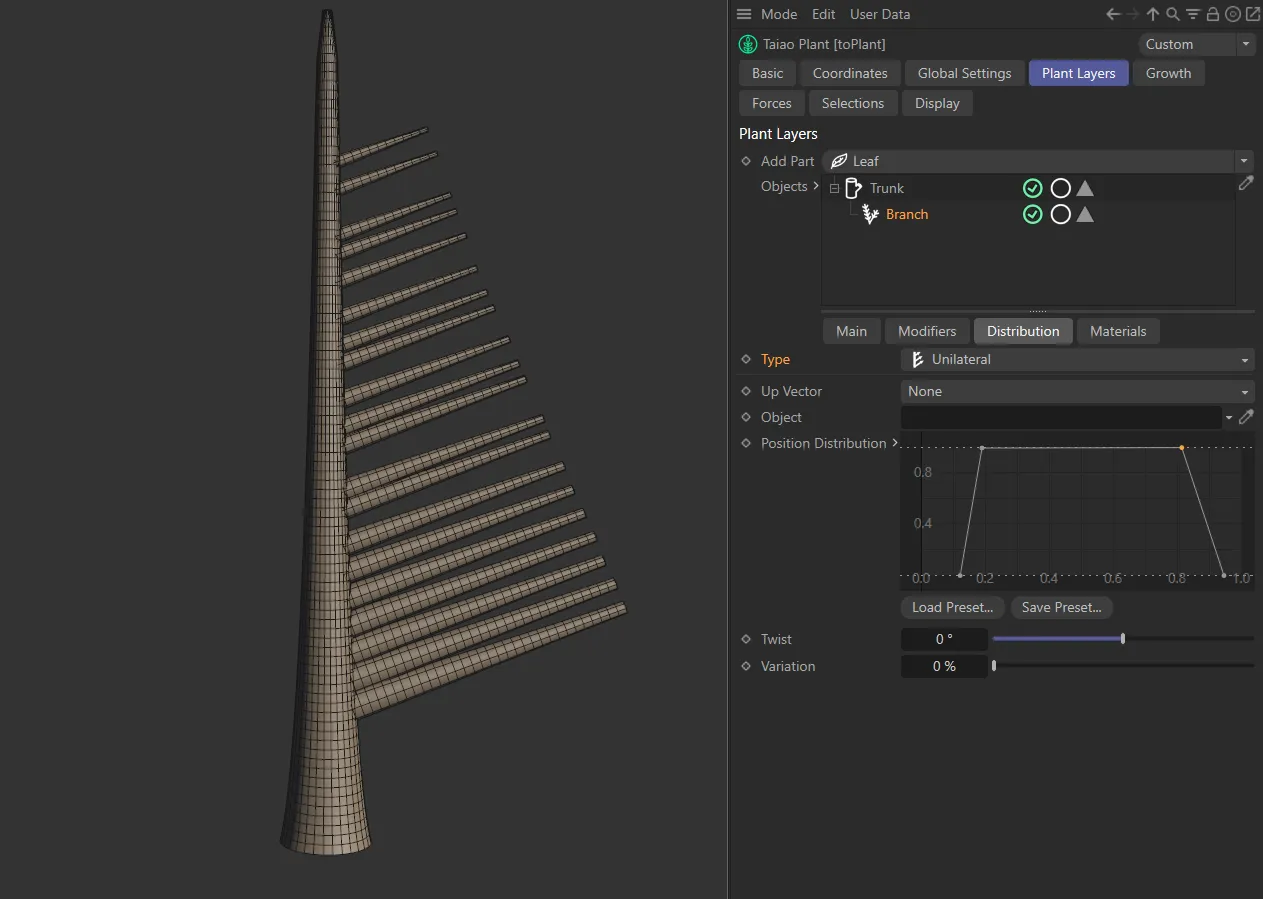
Task: Click the circle toggle beside Trunk
Action: coord(1061,188)
